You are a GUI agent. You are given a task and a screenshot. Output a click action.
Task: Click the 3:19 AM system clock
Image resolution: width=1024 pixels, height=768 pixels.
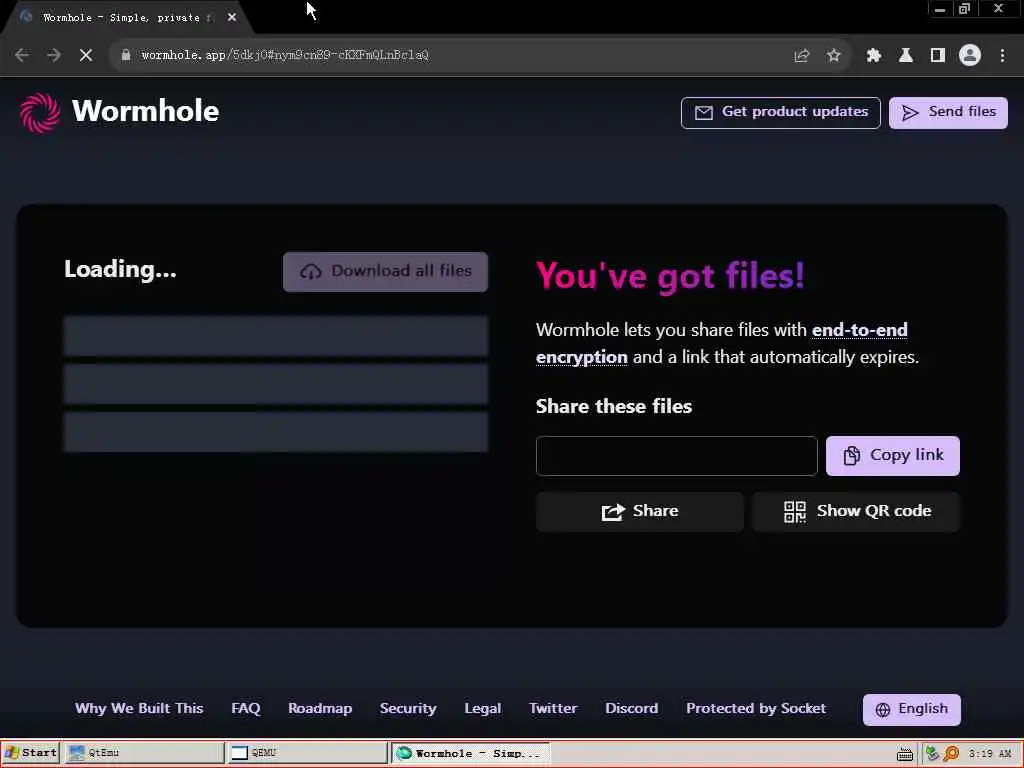click(989, 754)
